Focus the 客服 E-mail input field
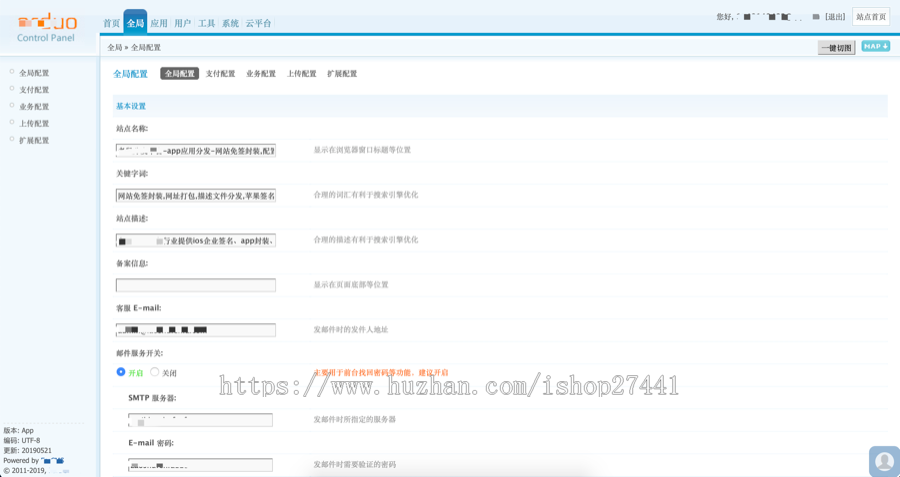900x477 pixels. (196, 330)
